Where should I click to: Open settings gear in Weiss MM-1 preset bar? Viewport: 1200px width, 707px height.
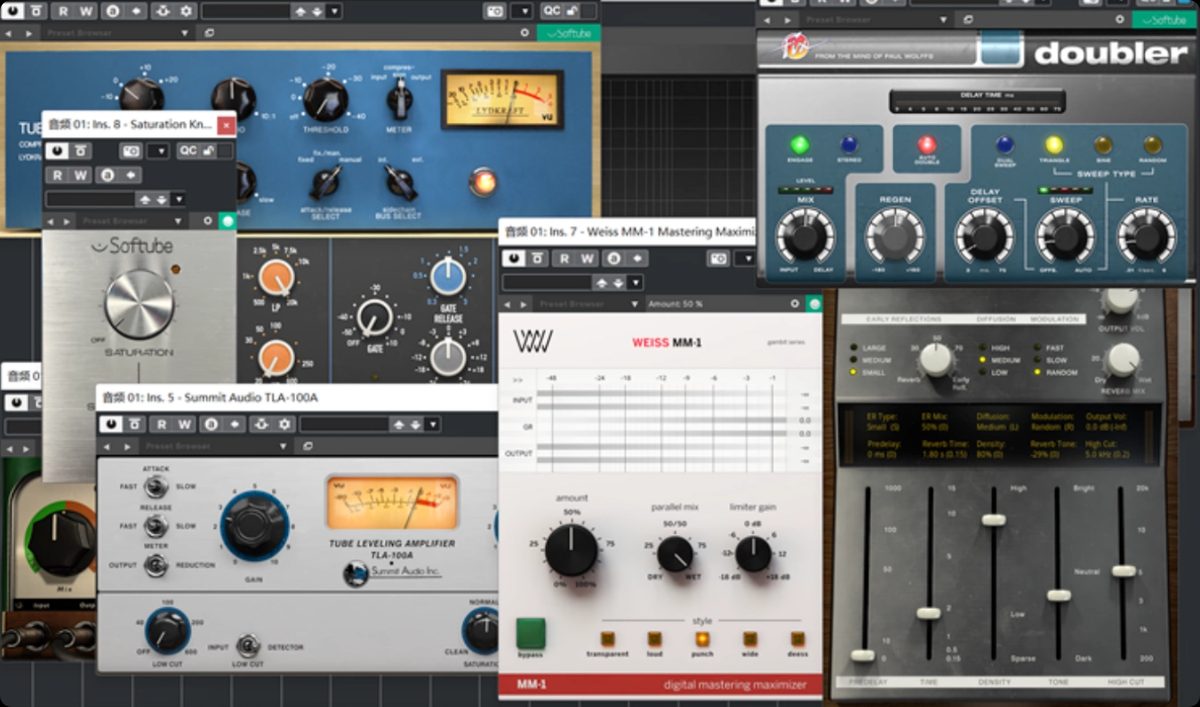pos(795,304)
